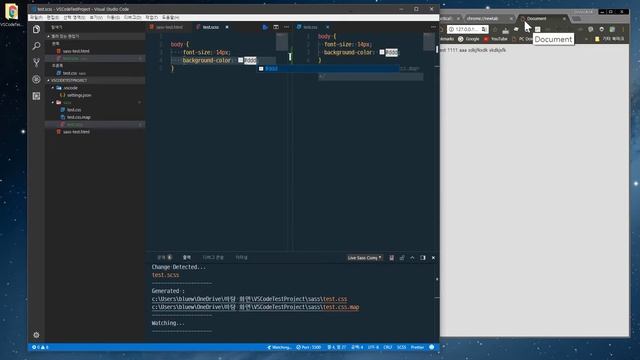Click the feedback smiley in status bar
640x360 pixels.
coord(432,347)
